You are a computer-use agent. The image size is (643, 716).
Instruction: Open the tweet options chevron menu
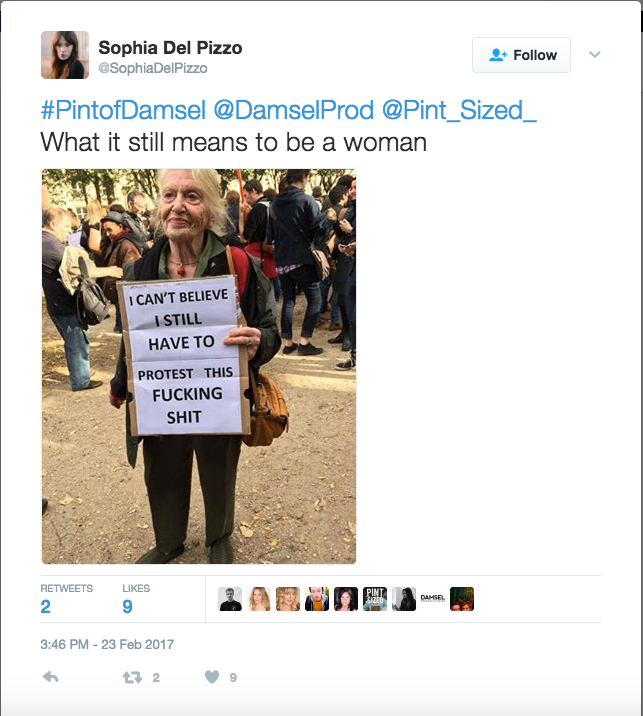595,55
